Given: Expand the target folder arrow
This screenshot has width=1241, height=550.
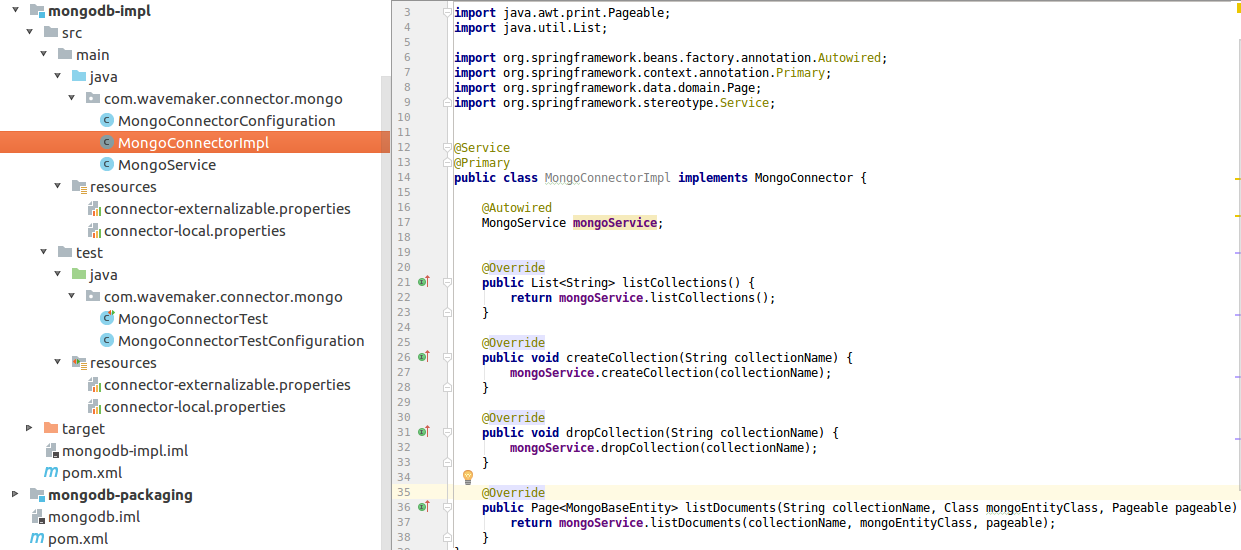Looking at the screenshot, I should coord(29,429).
